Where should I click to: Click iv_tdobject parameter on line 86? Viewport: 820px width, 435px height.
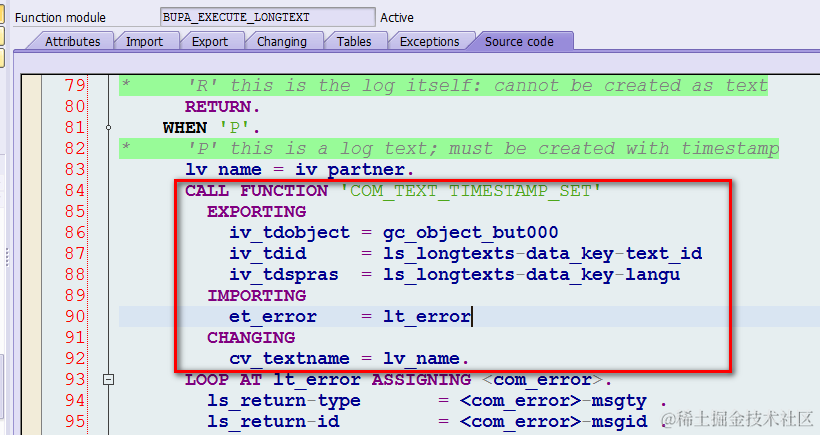(x=289, y=233)
